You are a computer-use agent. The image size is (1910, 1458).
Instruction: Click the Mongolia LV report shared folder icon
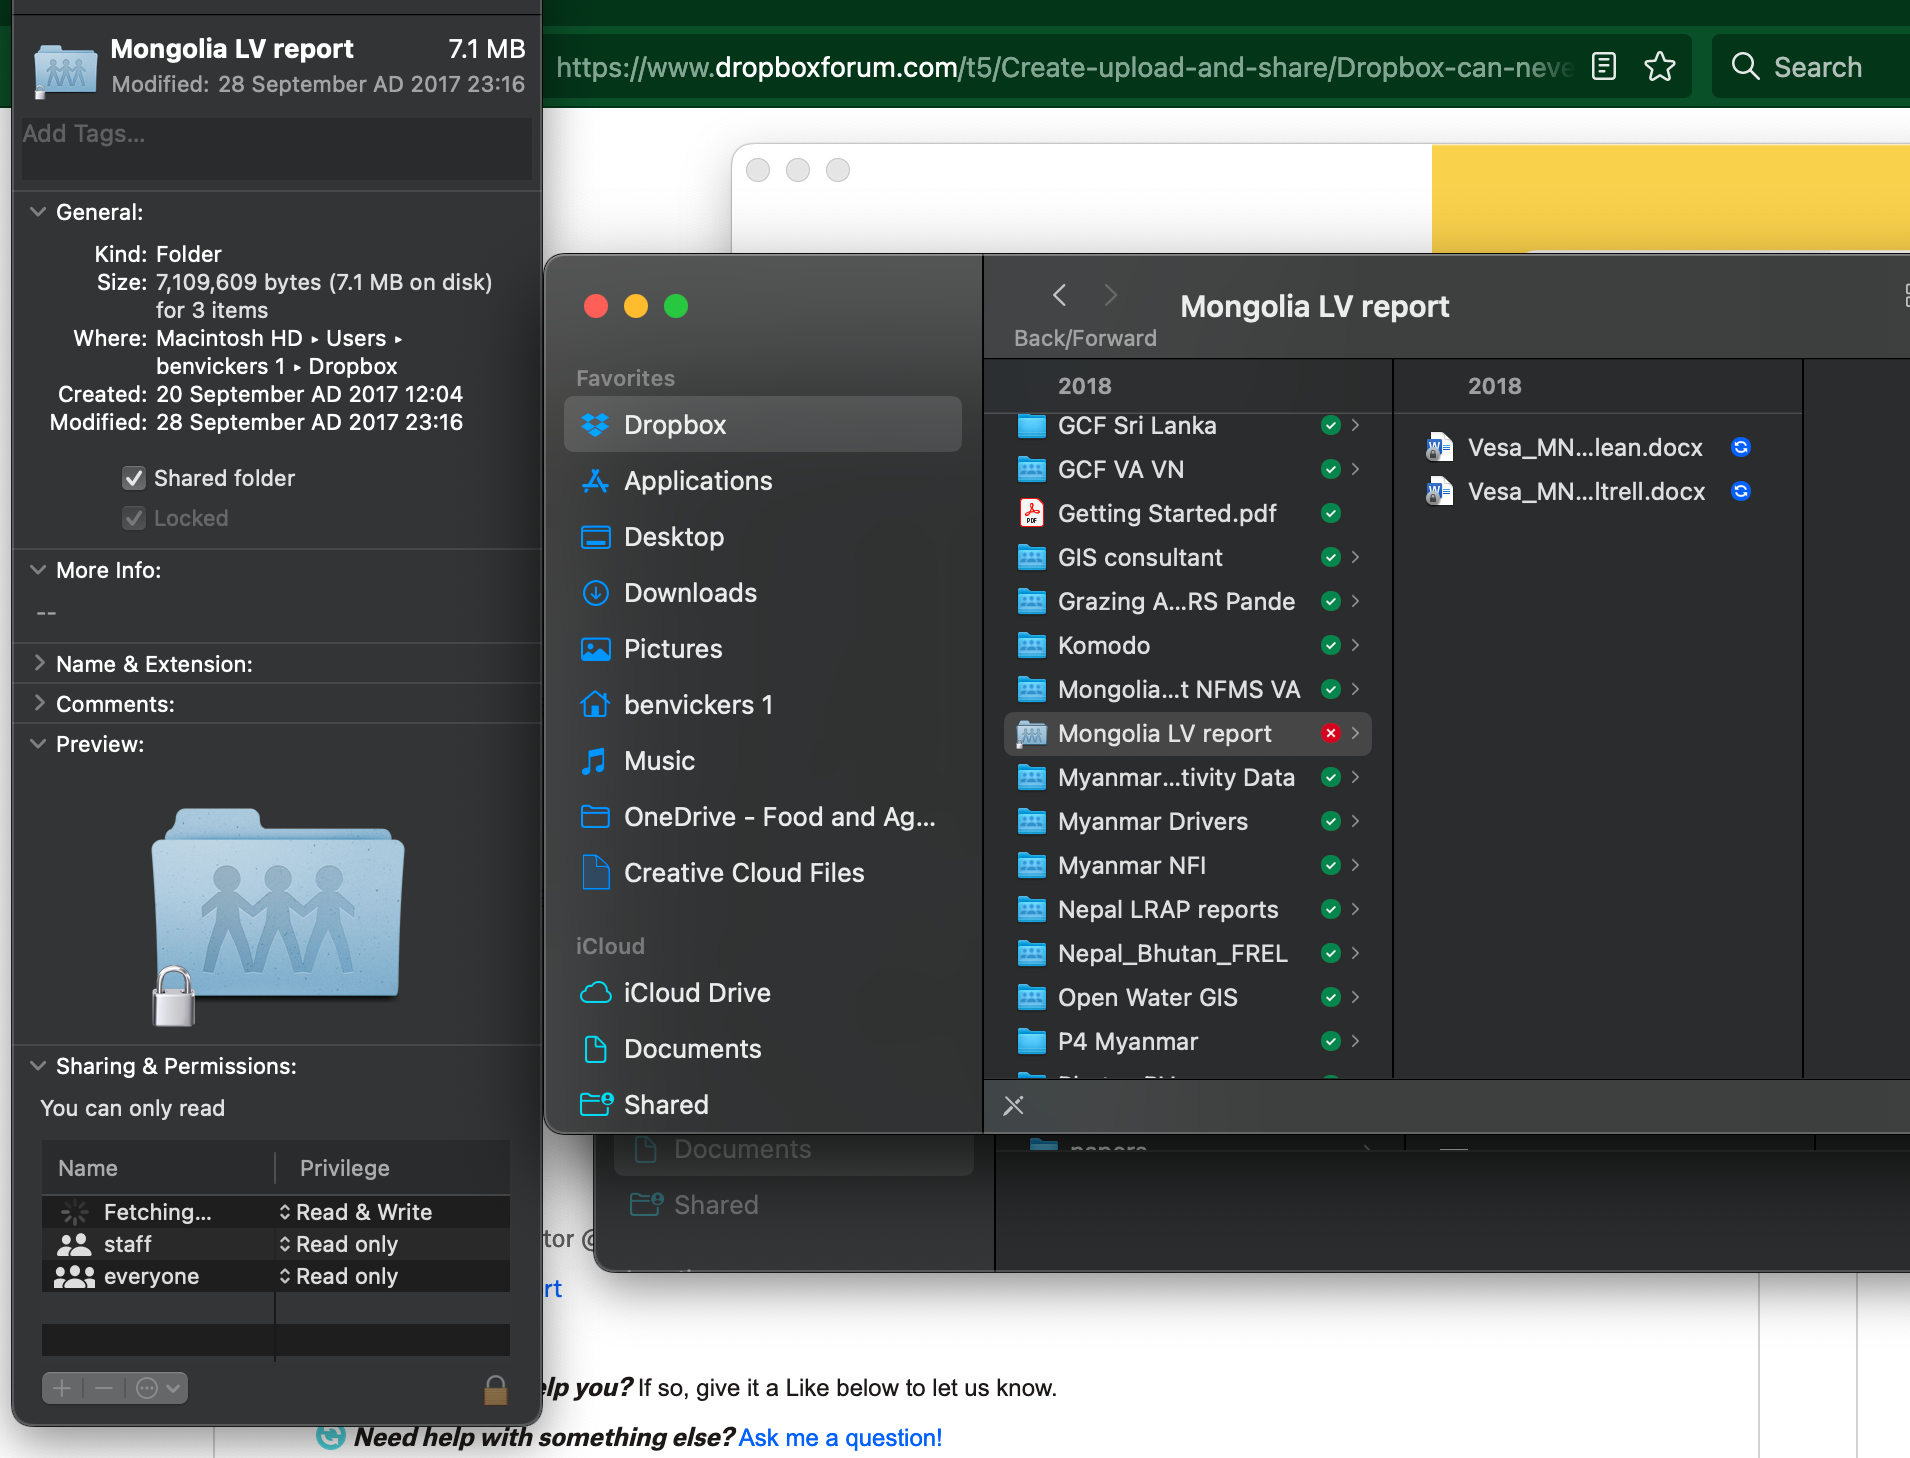coord(1031,733)
